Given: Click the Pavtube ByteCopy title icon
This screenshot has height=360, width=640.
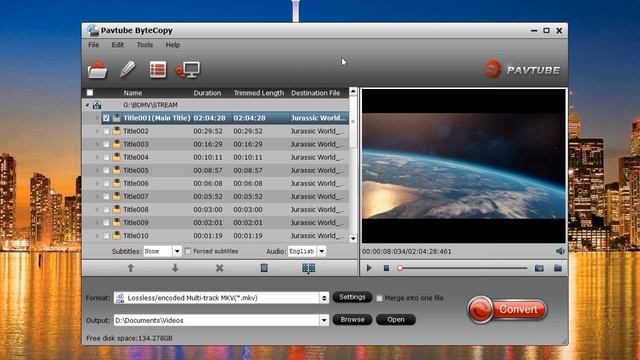Looking at the screenshot, I should pyautogui.click(x=93, y=30).
